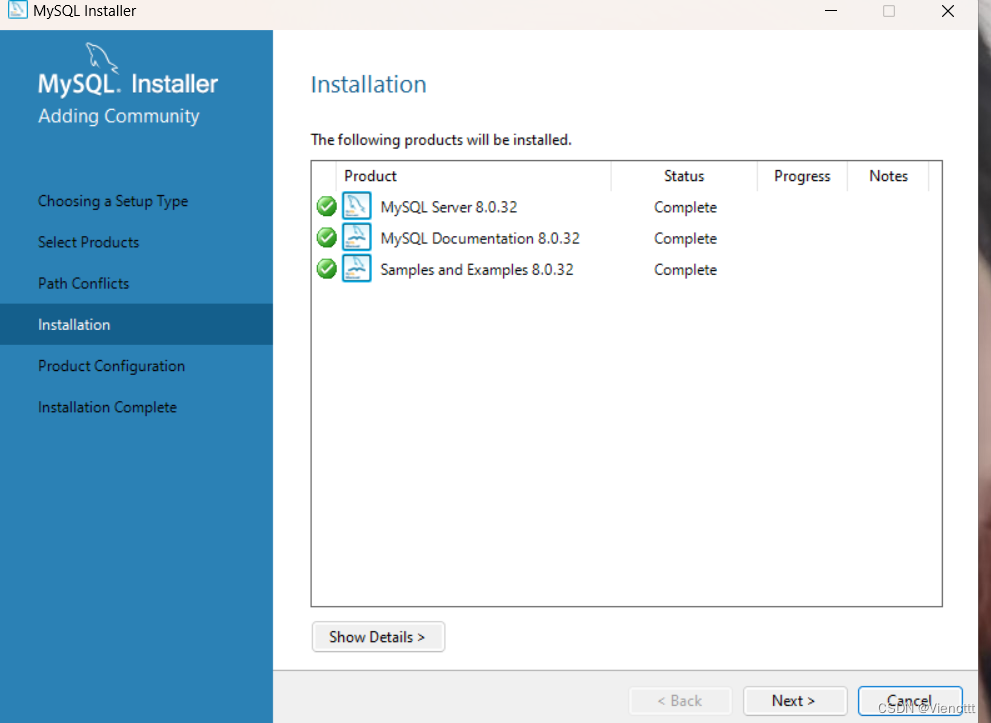Go to the Select Products step
Screen dimensions: 991x723
88,242
